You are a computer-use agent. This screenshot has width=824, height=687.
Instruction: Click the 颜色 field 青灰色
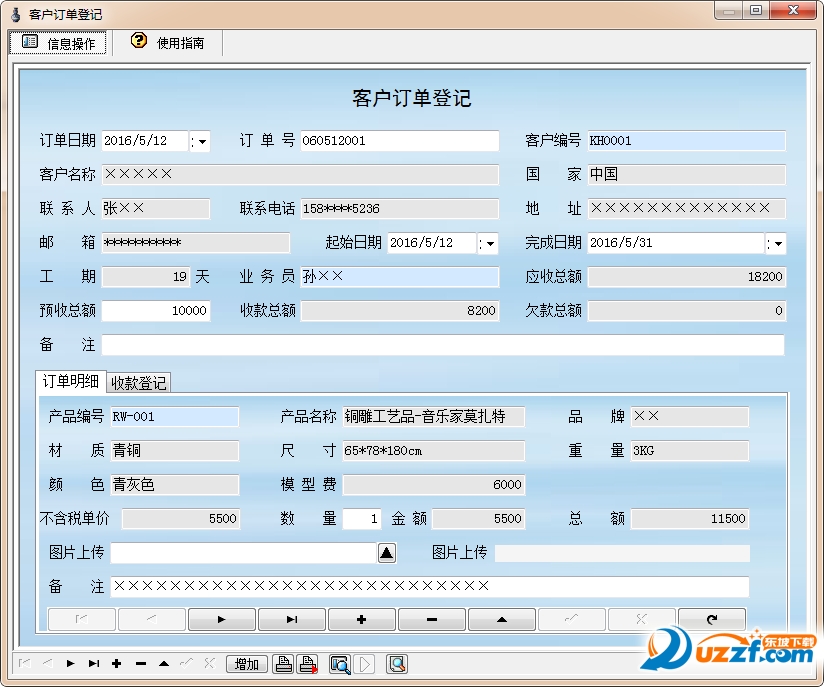[174, 485]
